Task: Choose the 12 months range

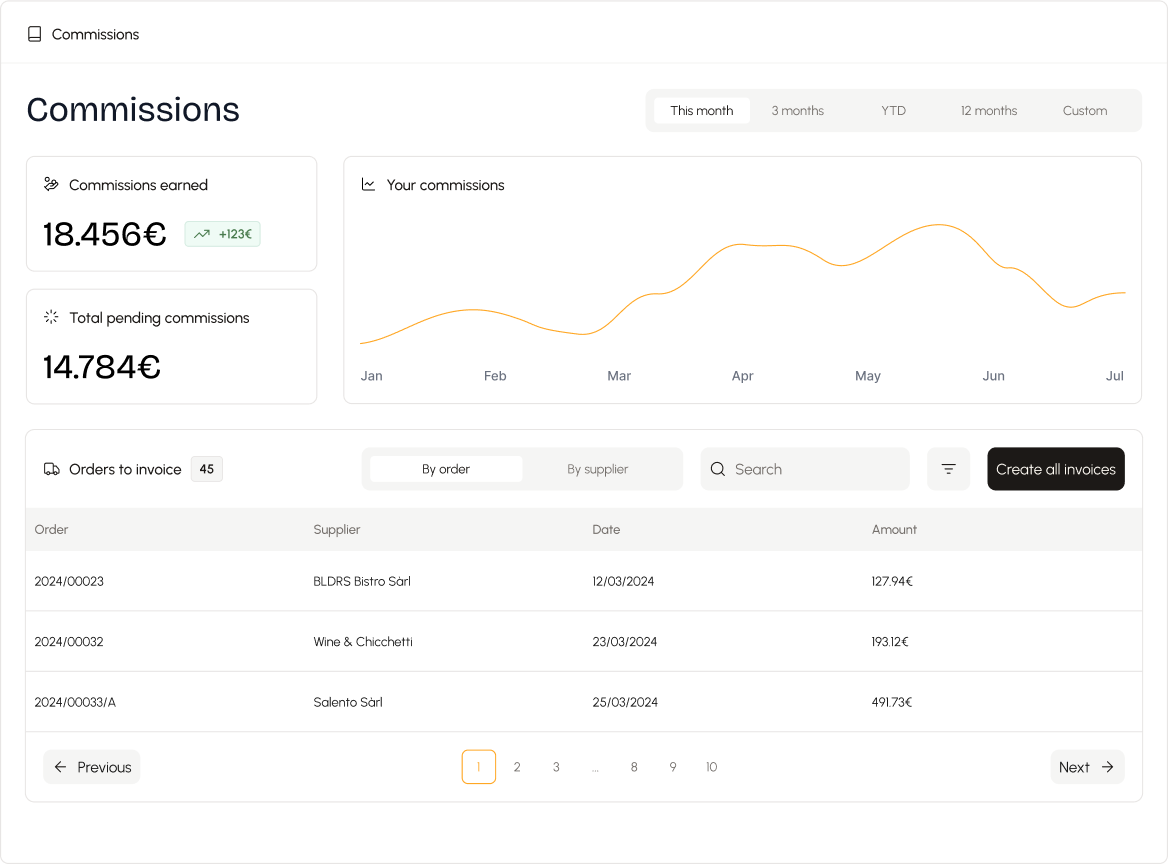Action: tap(988, 111)
